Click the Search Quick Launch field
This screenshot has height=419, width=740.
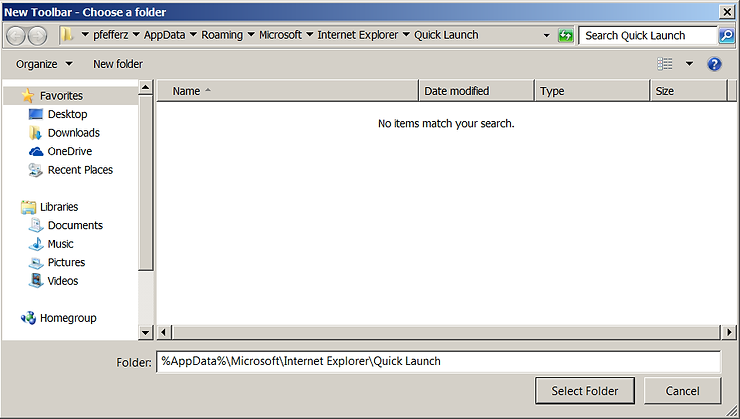coord(648,35)
